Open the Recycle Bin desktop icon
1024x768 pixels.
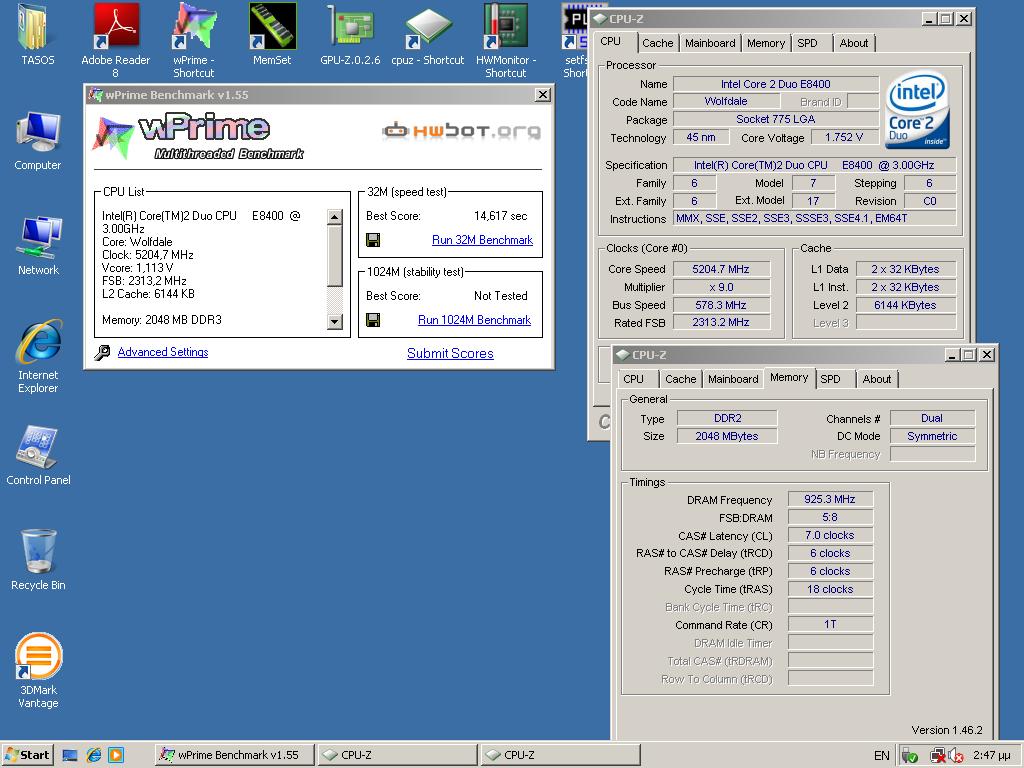click(x=39, y=552)
